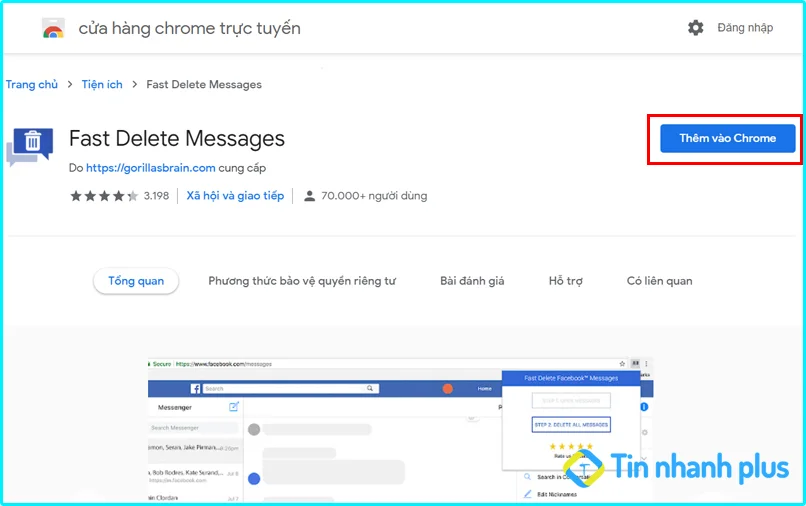
Task: Open the Hỗ trợ tab
Action: (565, 281)
